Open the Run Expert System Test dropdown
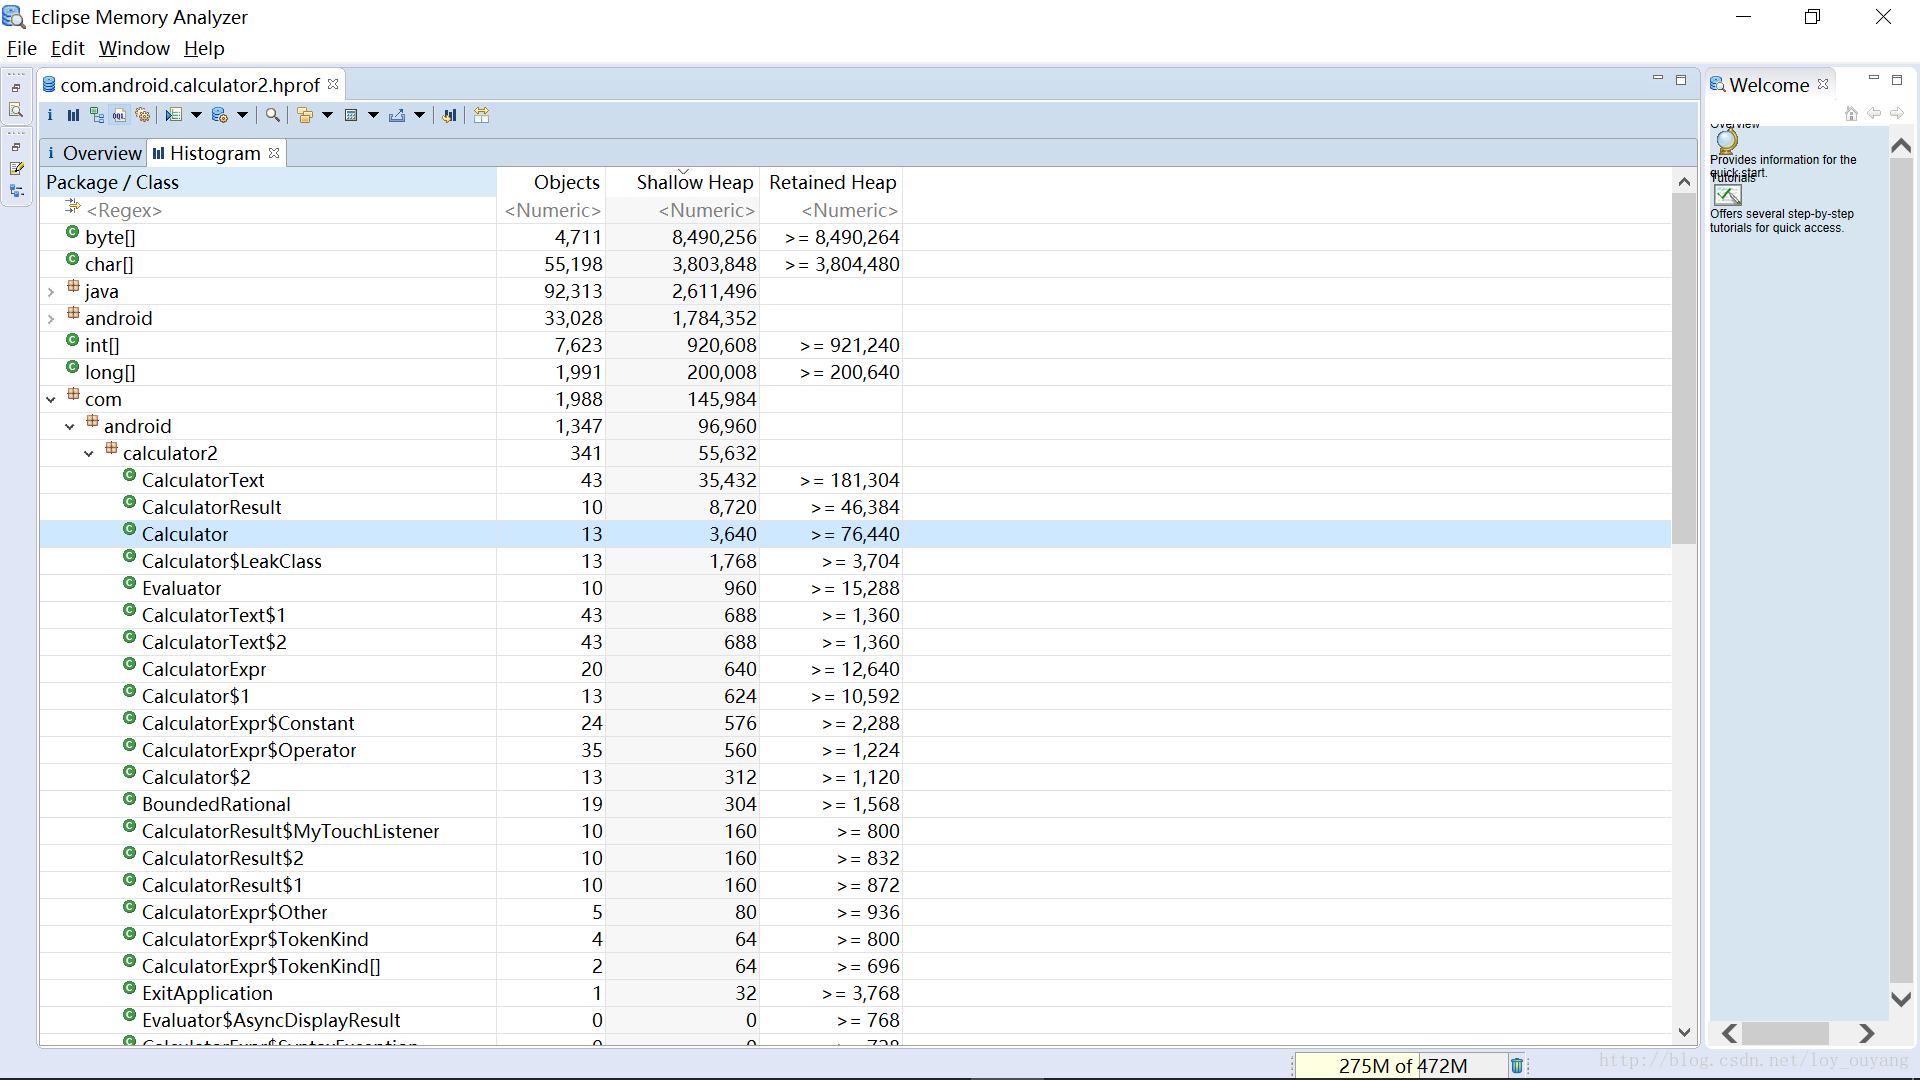Screen dimensions: 1920x1080 [196, 116]
